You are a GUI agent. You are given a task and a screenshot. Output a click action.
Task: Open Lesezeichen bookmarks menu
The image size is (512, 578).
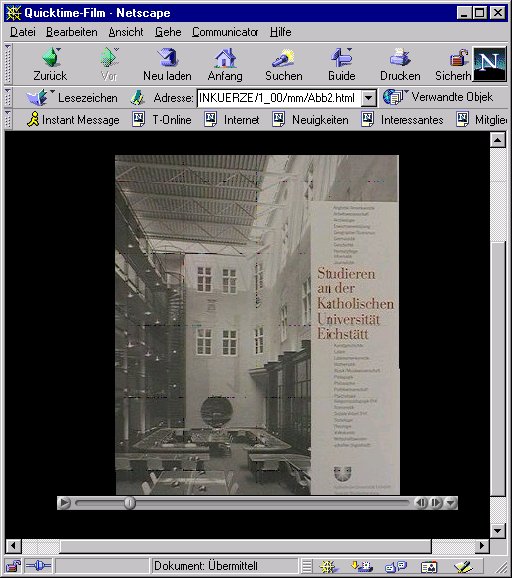pos(72,98)
